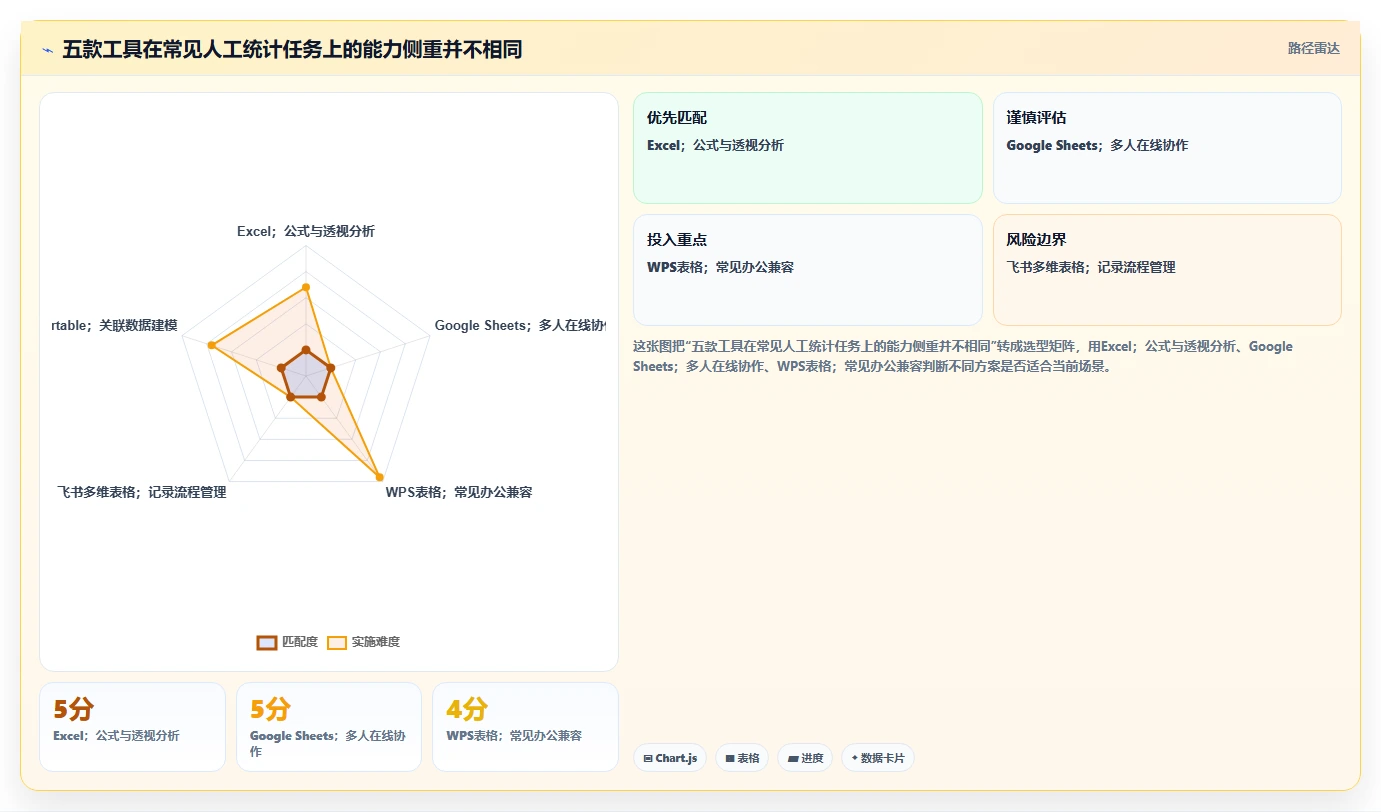Image resolution: width=1381 pixels, height=812 pixels.
Task: Click the 路径雷达 label in the header
Action: [1313, 48]
